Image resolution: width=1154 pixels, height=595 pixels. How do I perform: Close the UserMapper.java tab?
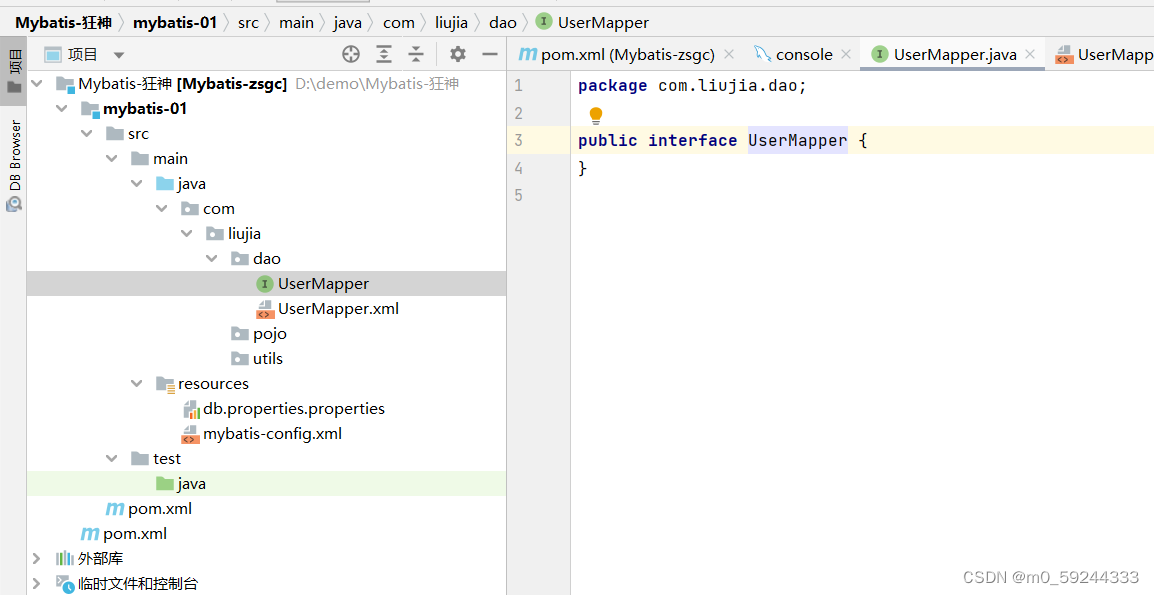[x=1030, y=54]
